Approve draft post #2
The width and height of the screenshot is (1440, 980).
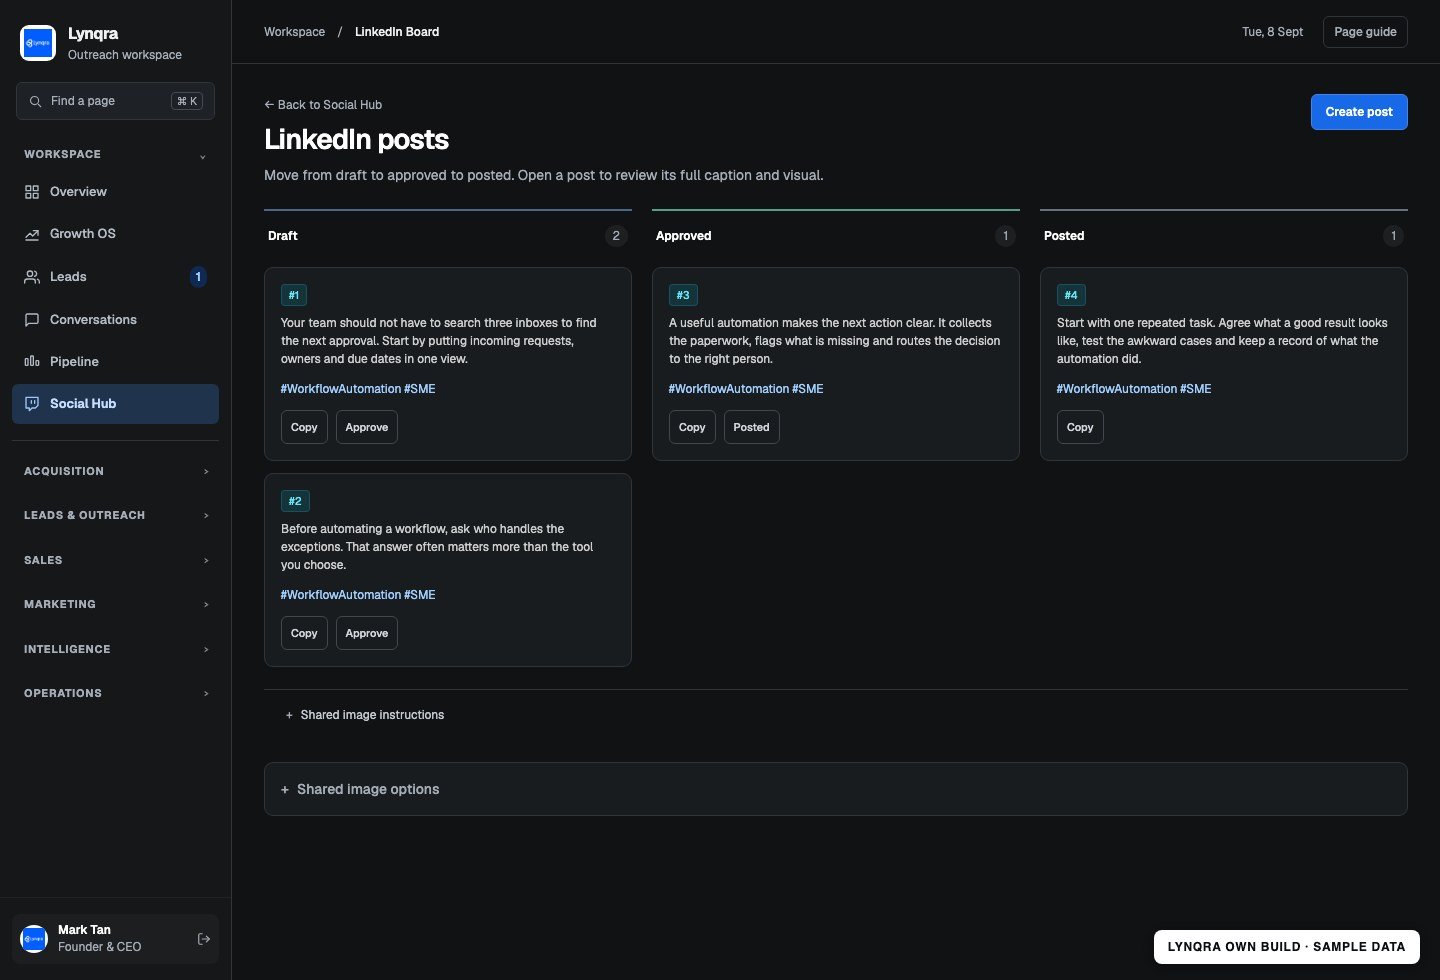point(367,633)
